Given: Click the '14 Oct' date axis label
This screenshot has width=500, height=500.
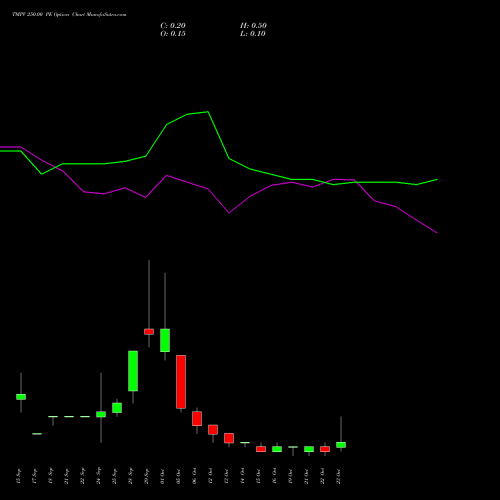Looking at the screenshot, I should [x=242, y=476].
